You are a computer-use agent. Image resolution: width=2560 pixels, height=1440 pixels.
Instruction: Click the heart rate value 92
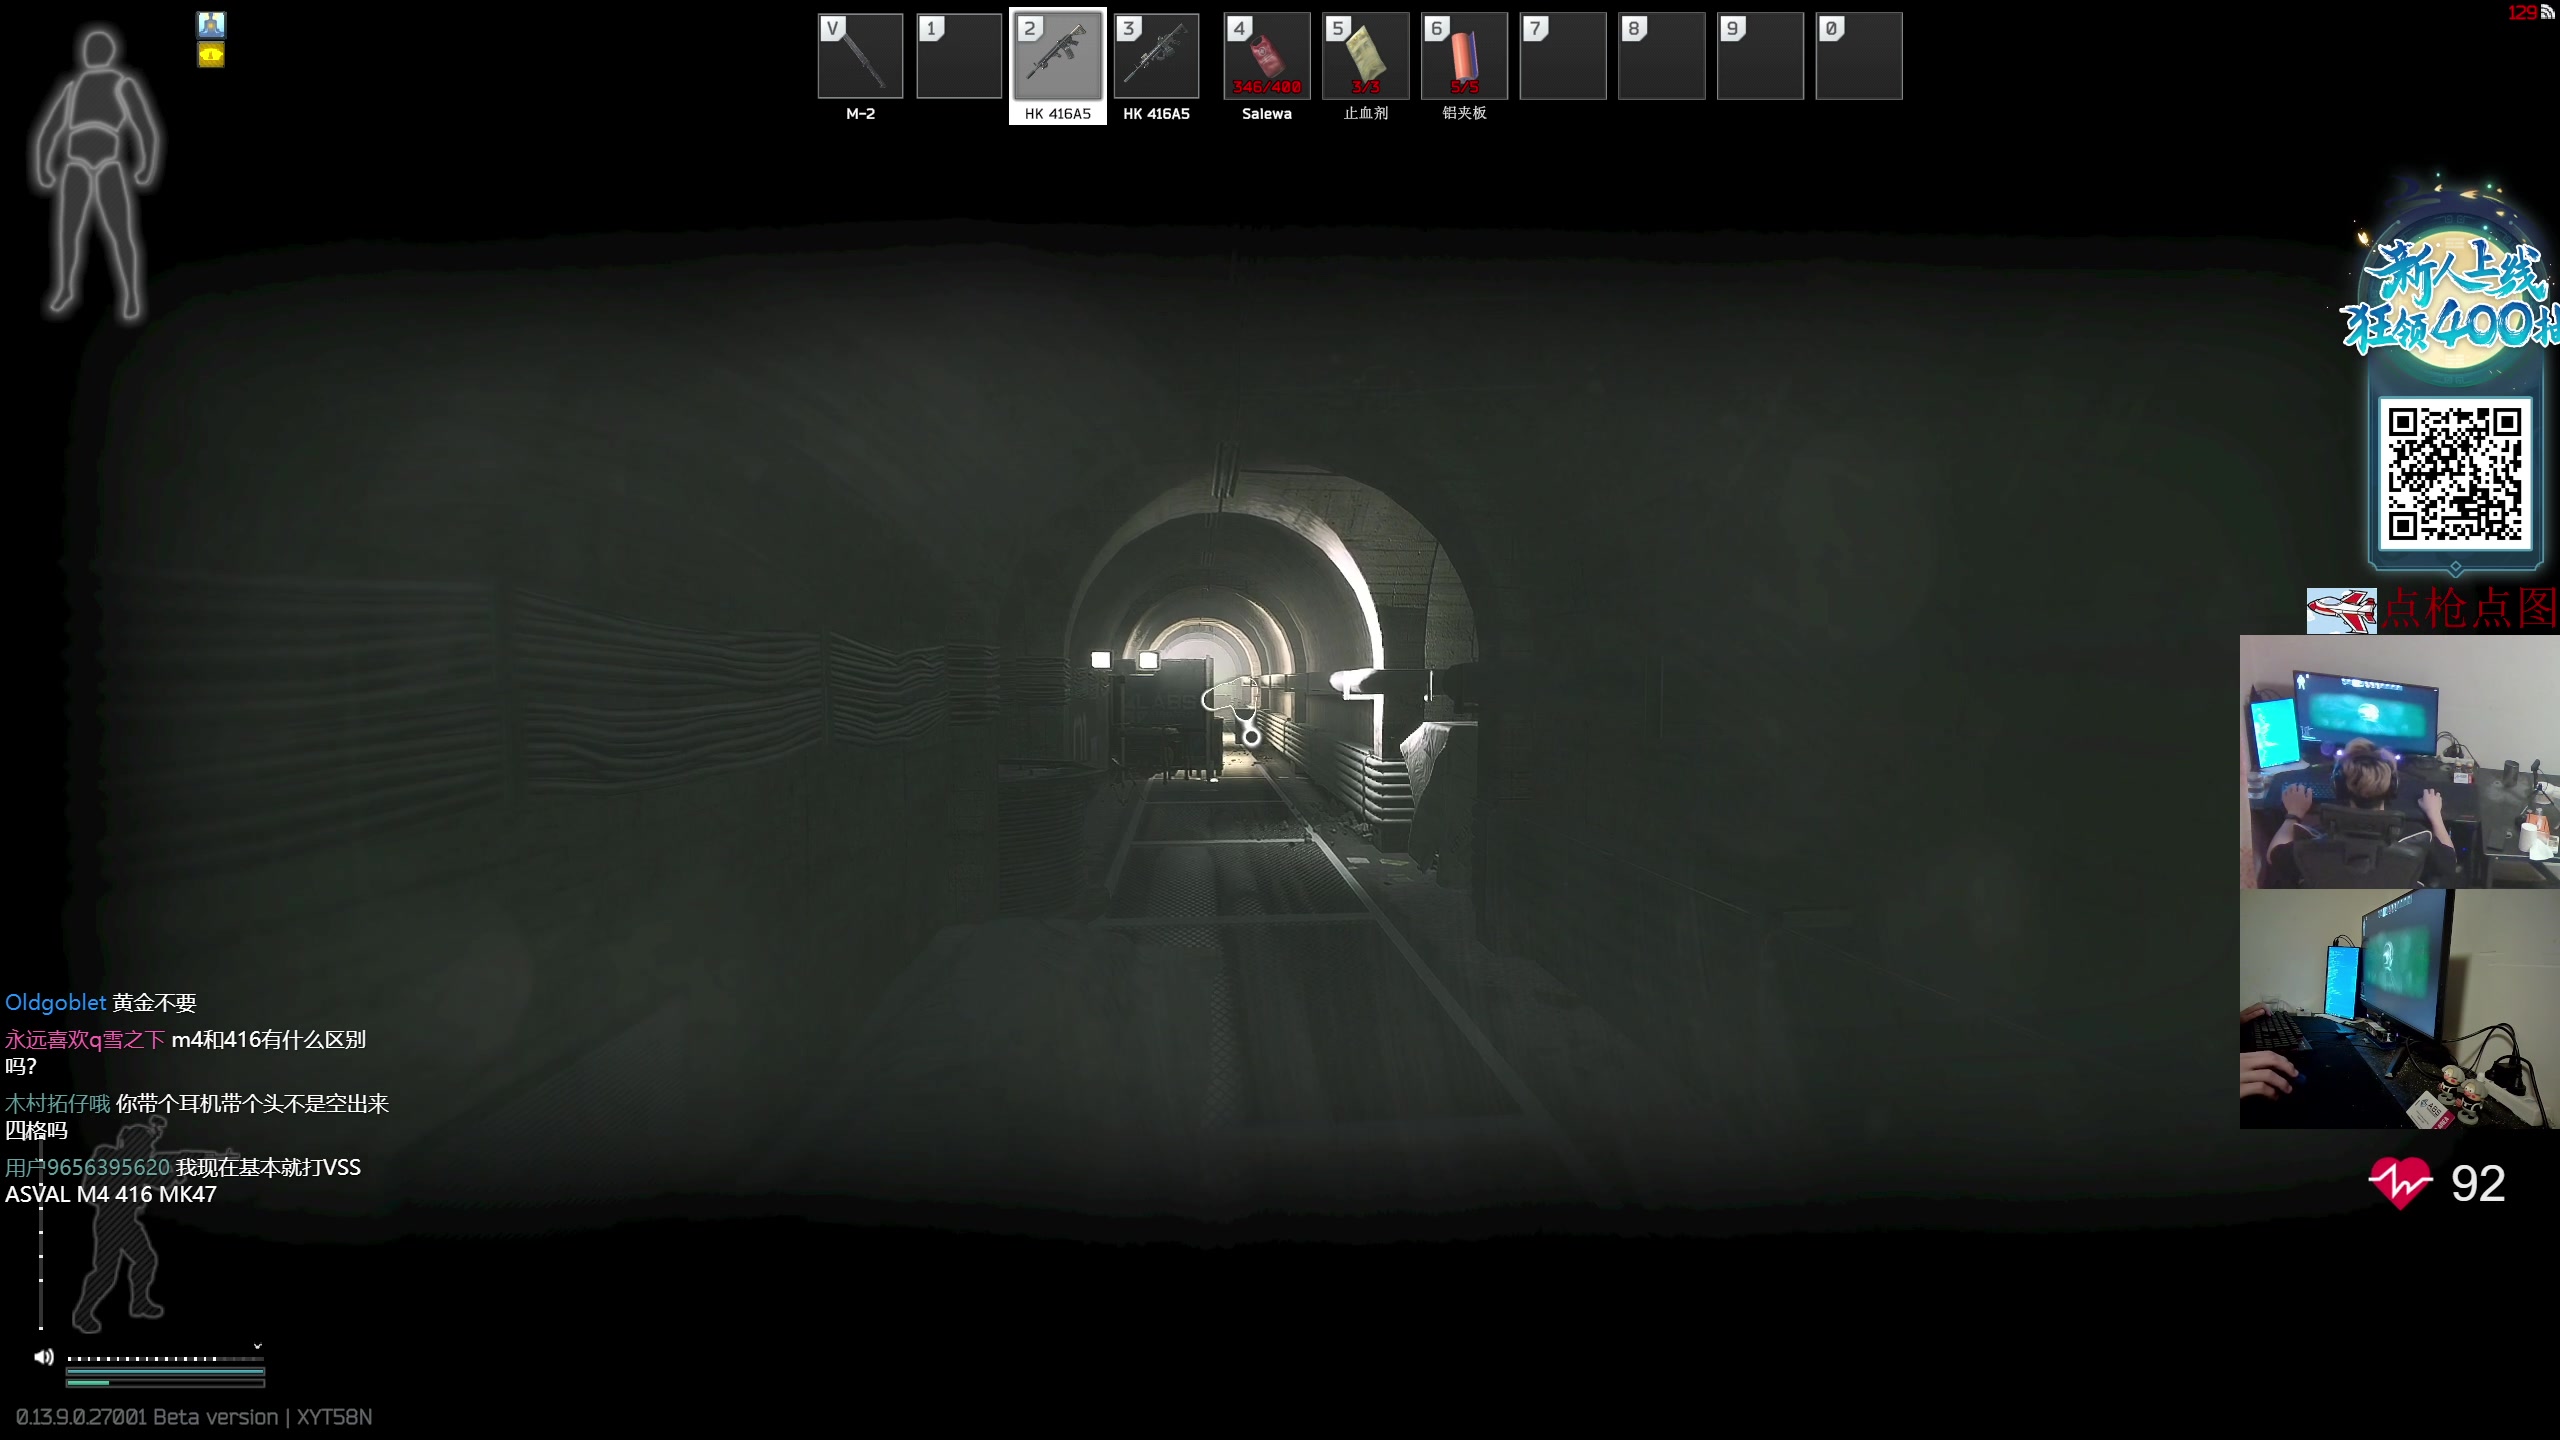click(2478, 1184)
